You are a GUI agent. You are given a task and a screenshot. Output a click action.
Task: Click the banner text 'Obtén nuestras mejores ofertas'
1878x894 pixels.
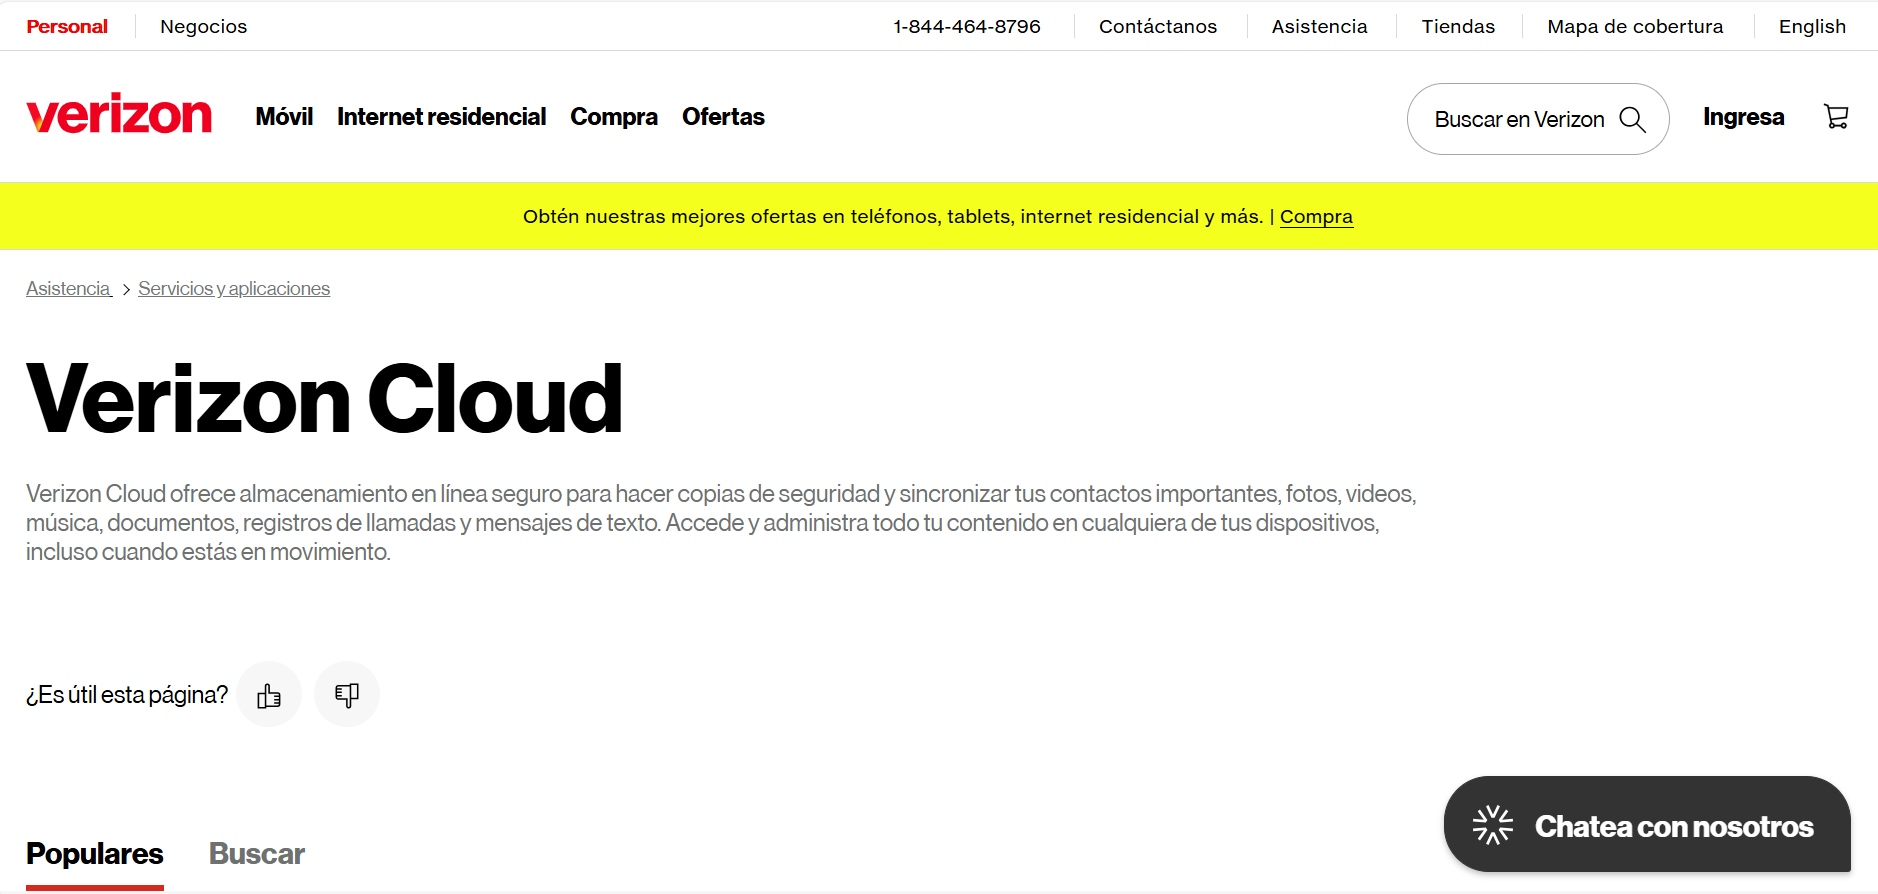click(x=670, y=217)
